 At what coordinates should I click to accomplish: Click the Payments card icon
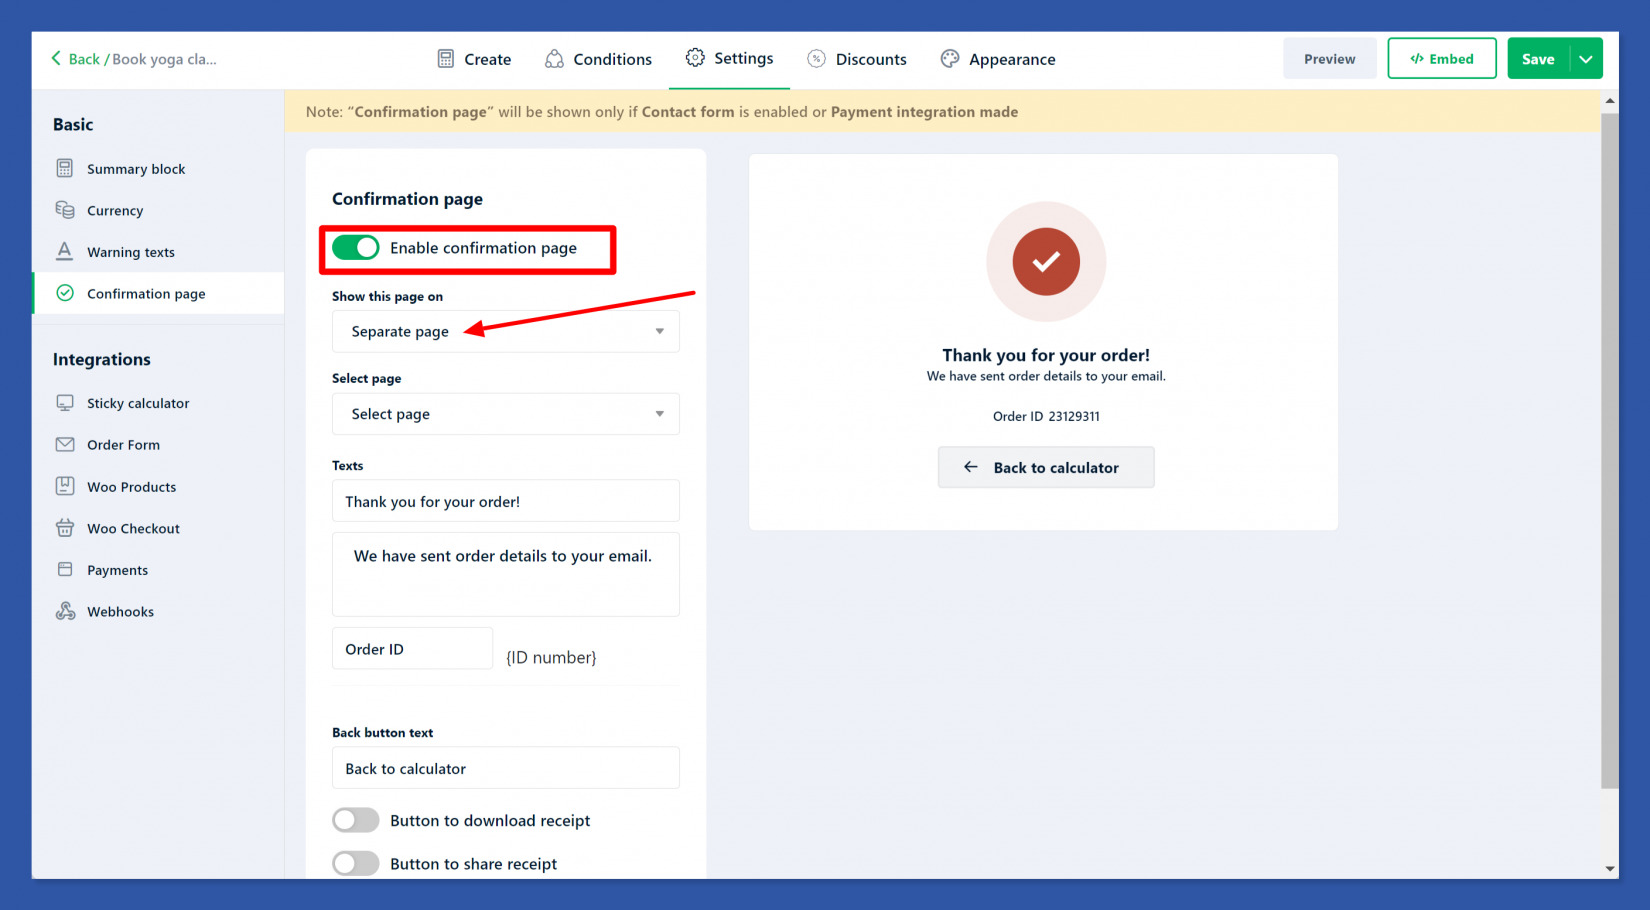click(x=65, y=569)
